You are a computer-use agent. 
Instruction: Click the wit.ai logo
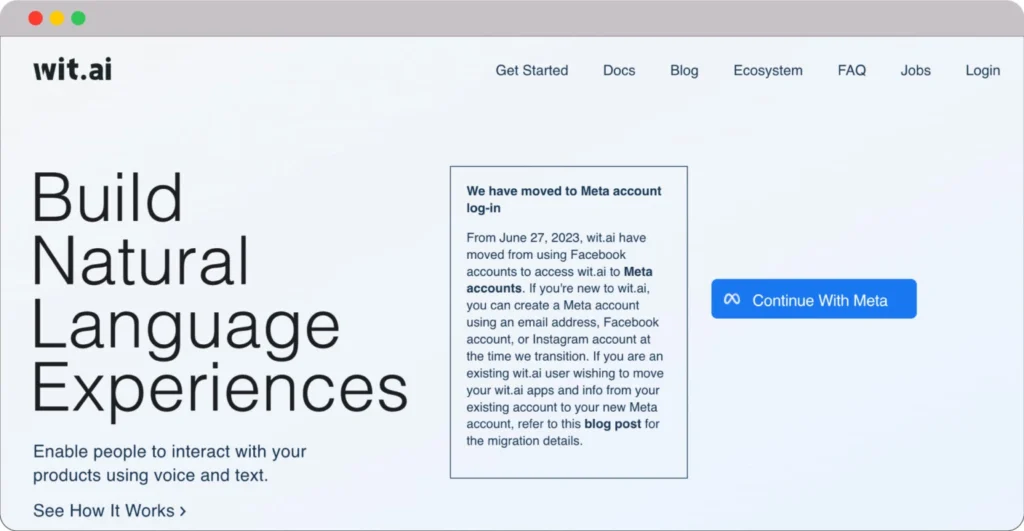[72, 70]
